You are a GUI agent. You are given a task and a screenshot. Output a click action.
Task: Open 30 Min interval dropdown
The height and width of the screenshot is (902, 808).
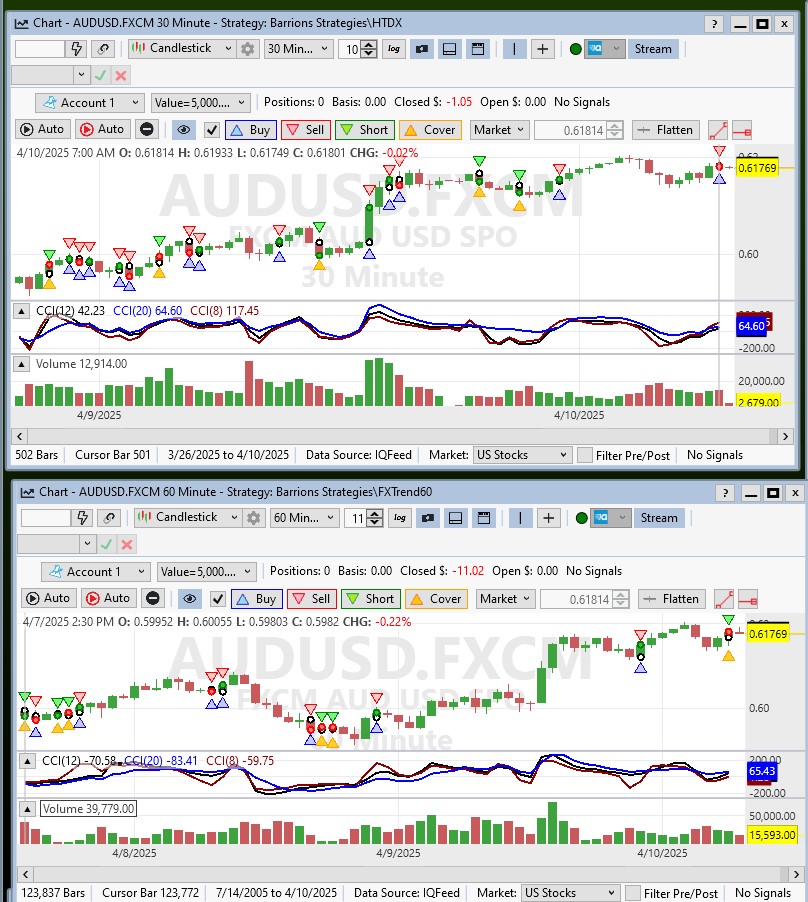pos(298,49)
